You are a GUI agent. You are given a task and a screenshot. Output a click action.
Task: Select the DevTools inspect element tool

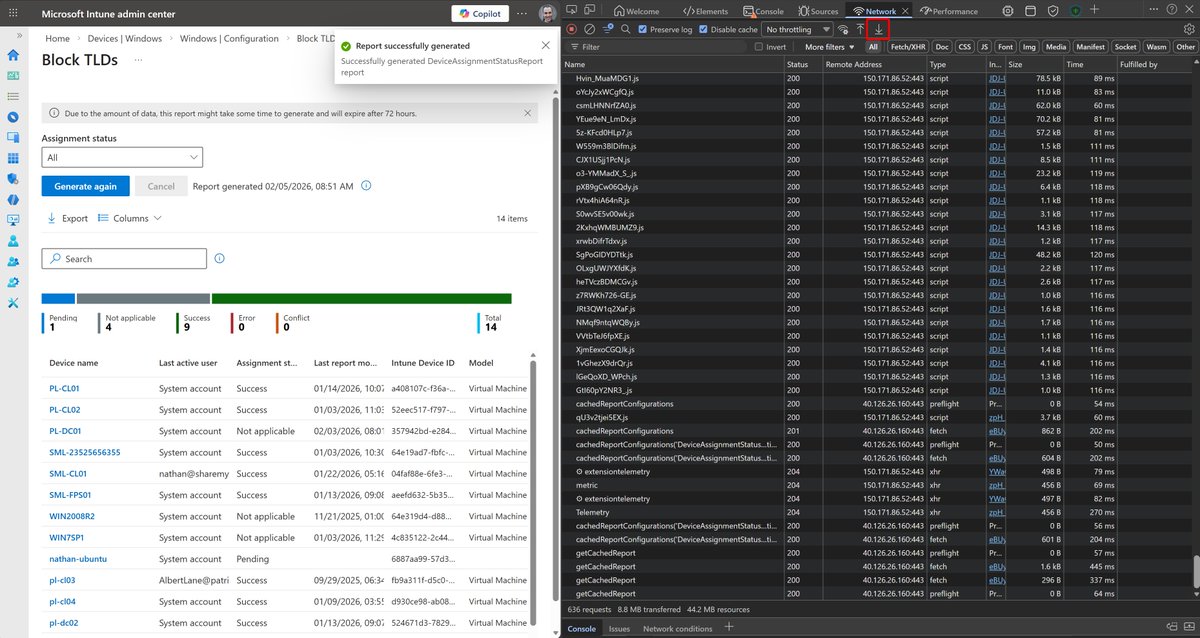tap(573, 11)
